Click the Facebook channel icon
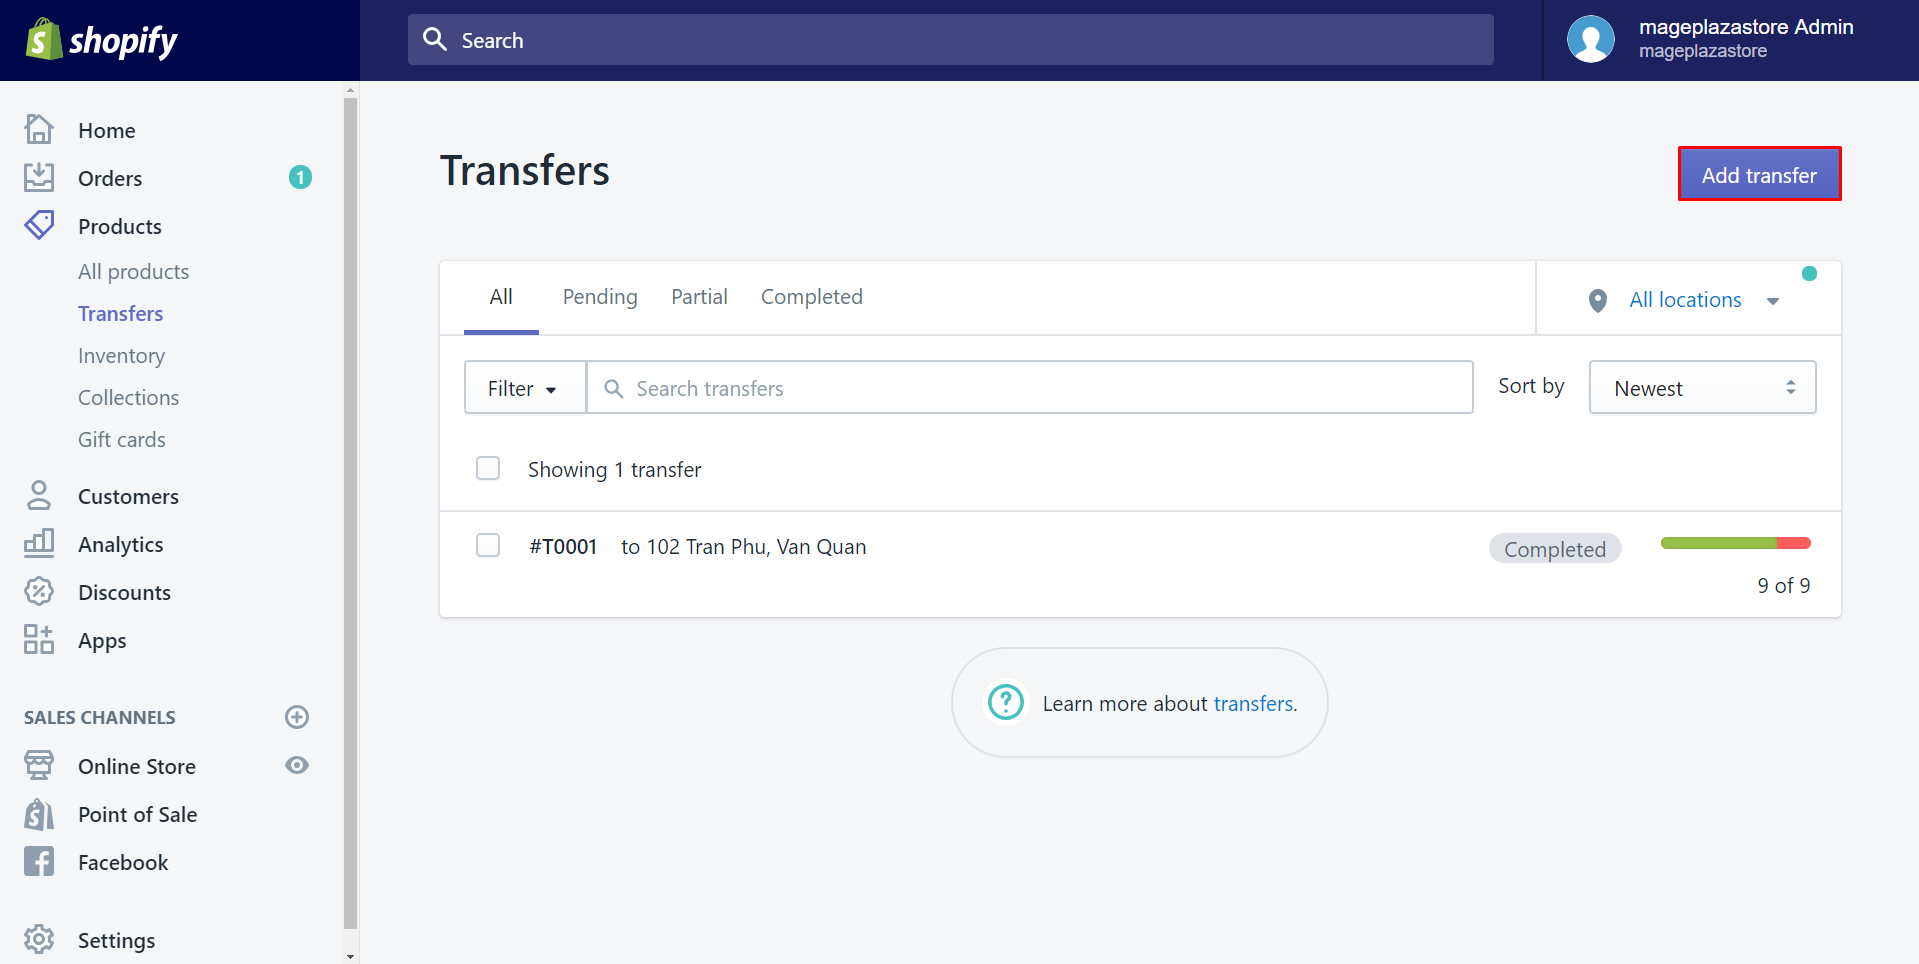Image resolution: width=1919 pixels, height=964 pixels. pyautogui.click(x=39, y=861)
